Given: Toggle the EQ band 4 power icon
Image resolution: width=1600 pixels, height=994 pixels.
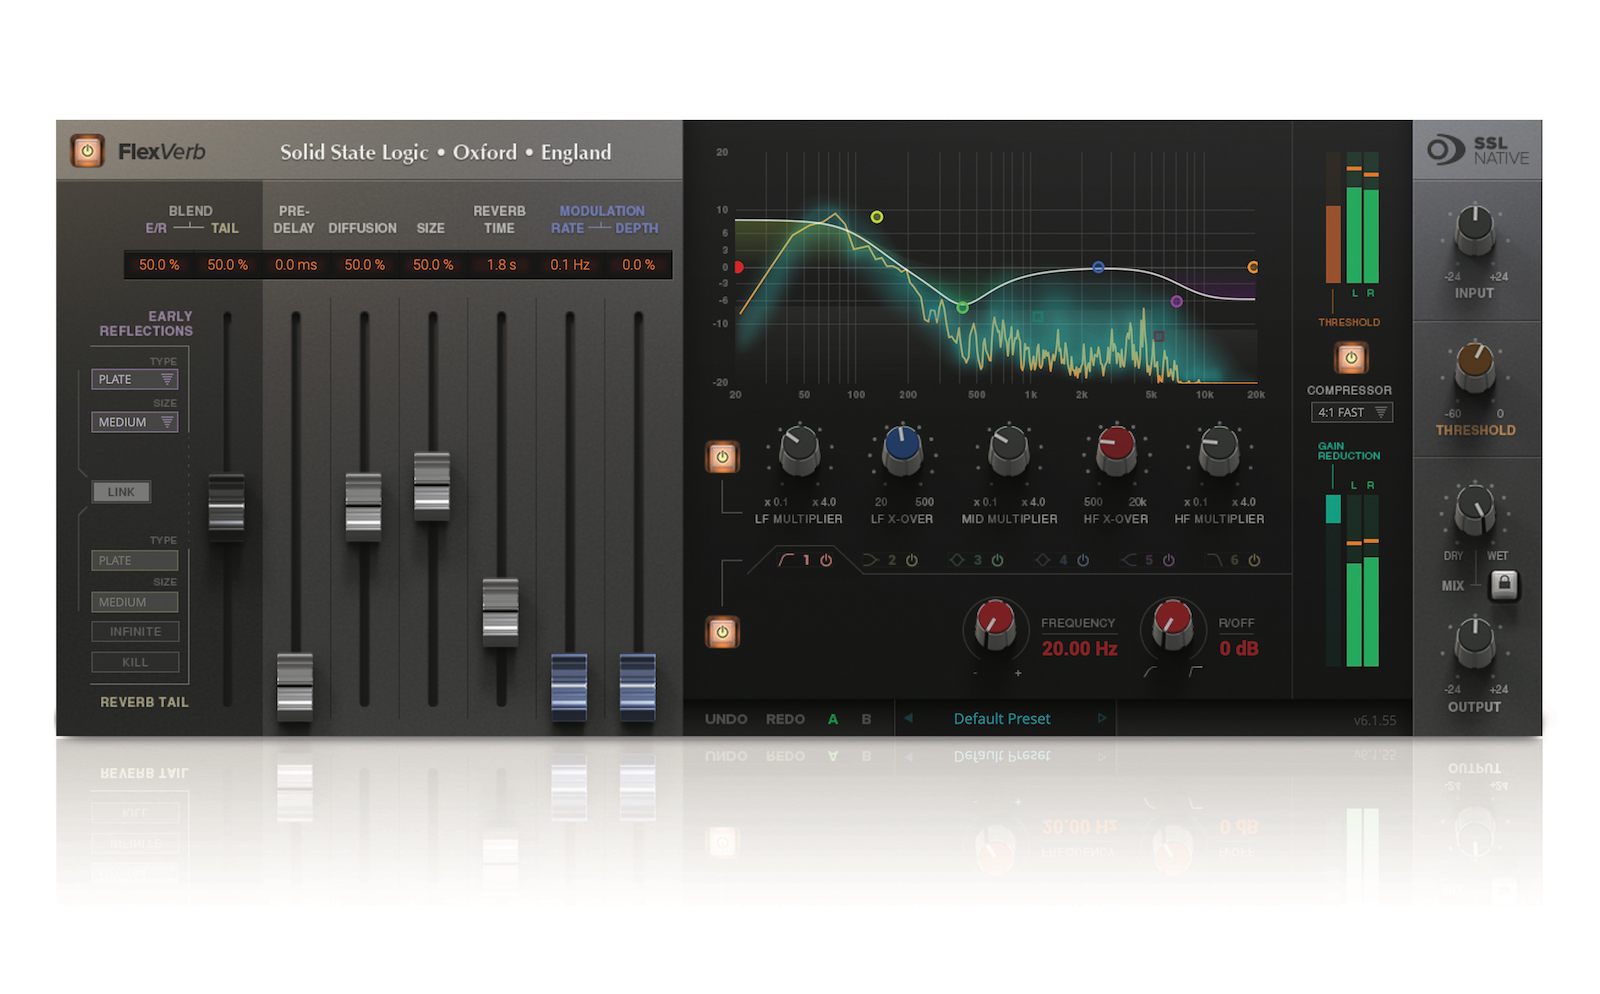Looking at the screenshot, I should (1083, 560).
